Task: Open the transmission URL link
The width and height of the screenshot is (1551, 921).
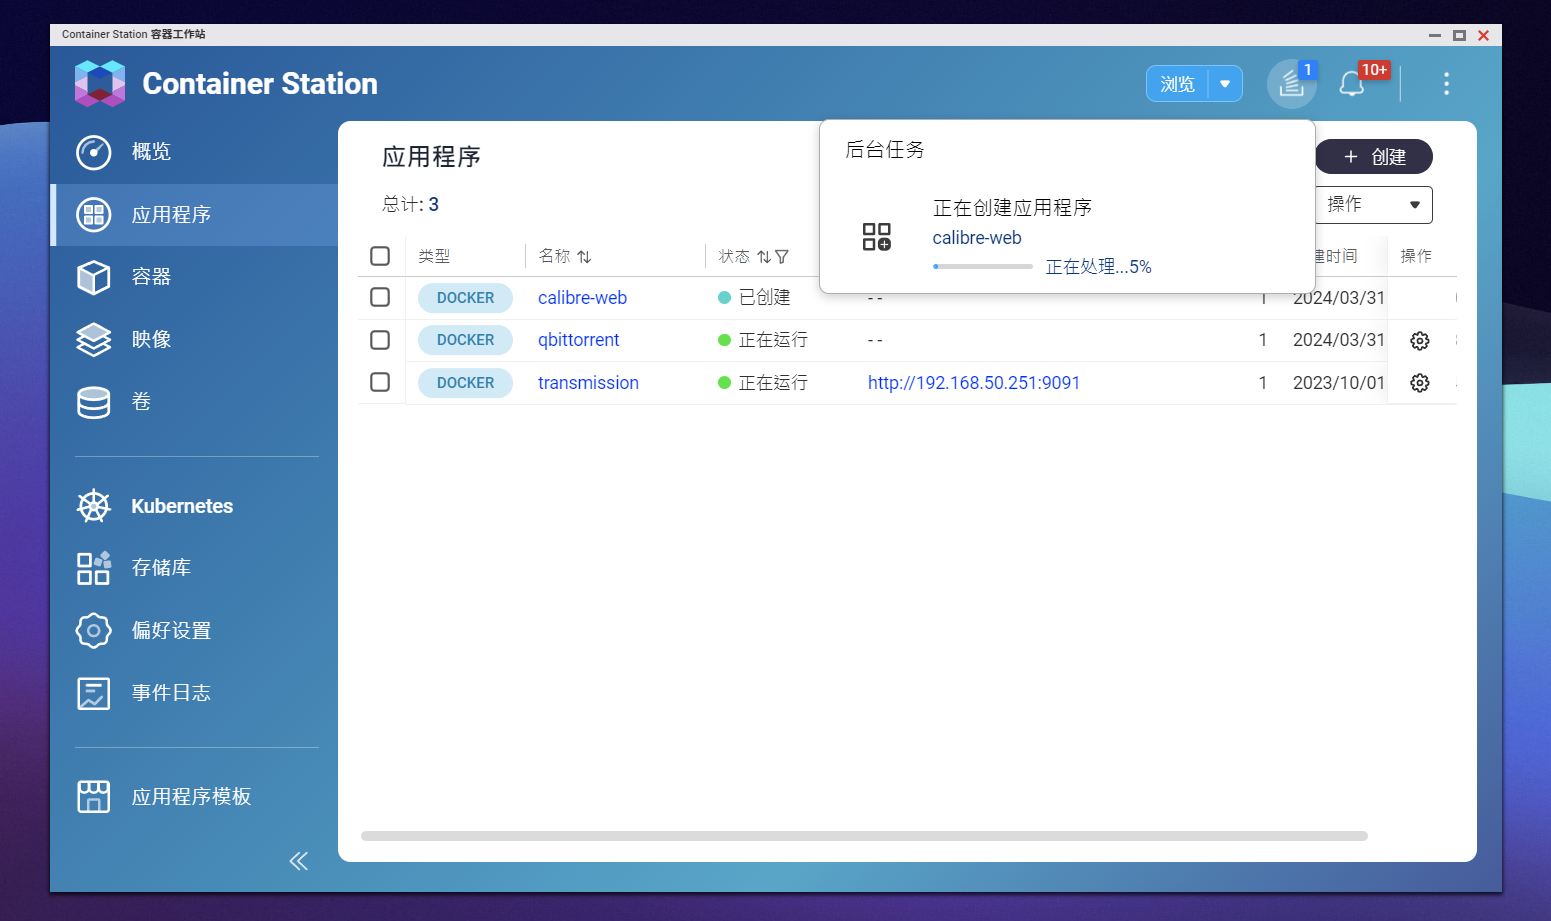Action: [x=973, y=383]
